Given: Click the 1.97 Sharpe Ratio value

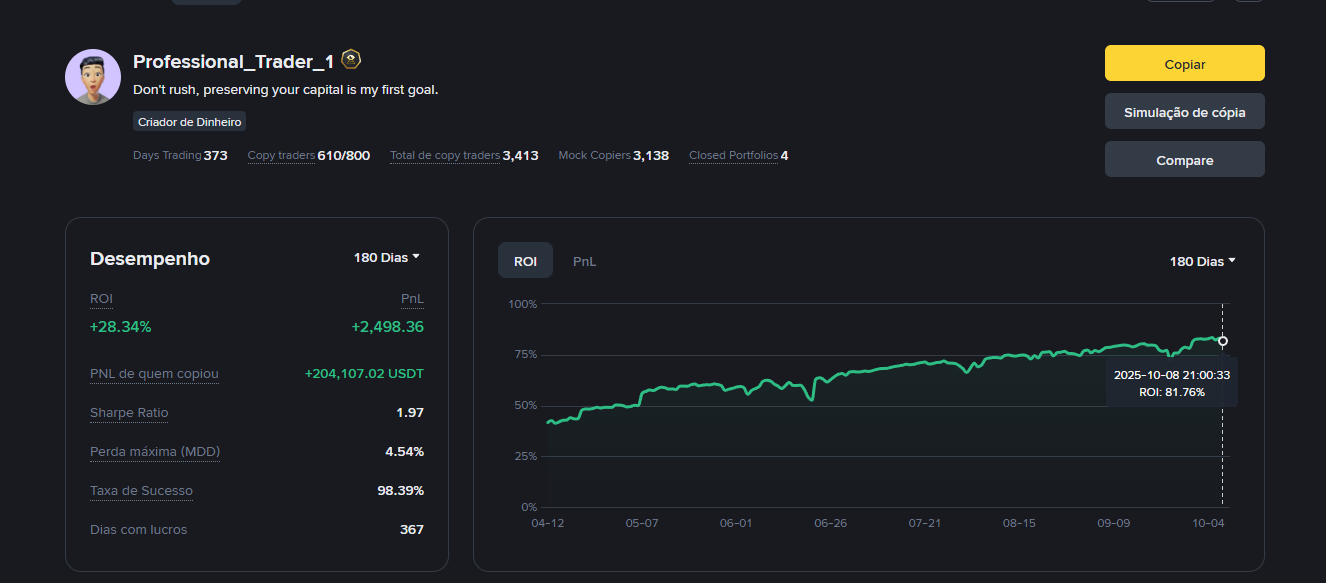Looking at the screenshot, I should (410, 413).
